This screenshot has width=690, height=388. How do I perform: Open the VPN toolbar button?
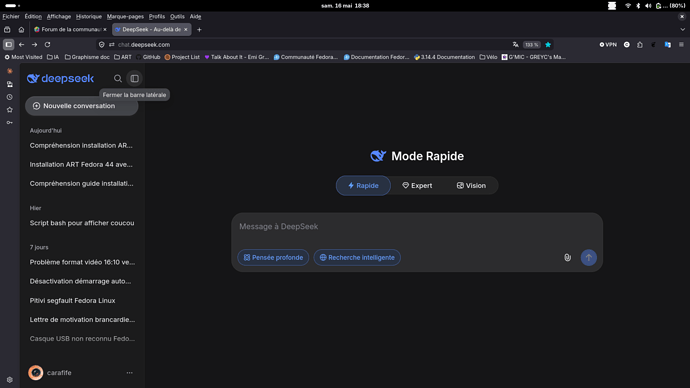pos(608,44)
